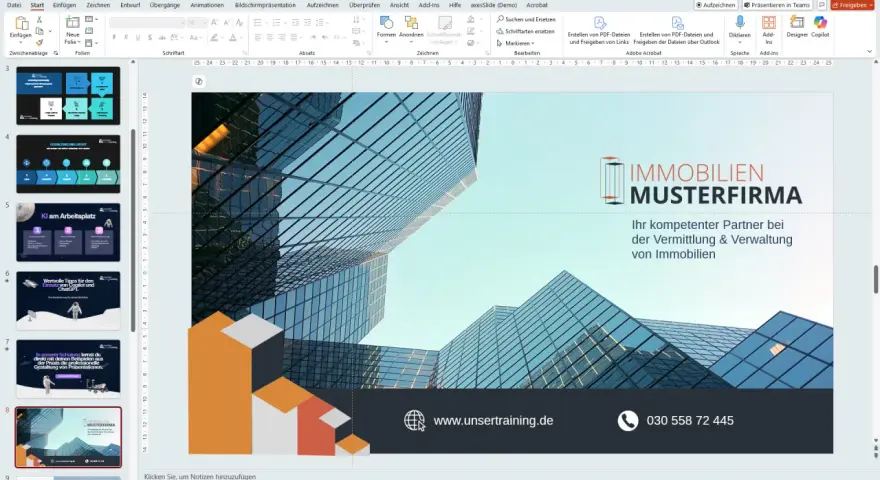Select slide 3 thumbnail
This screenshot has height=480, width=880.
coord(68,95)
